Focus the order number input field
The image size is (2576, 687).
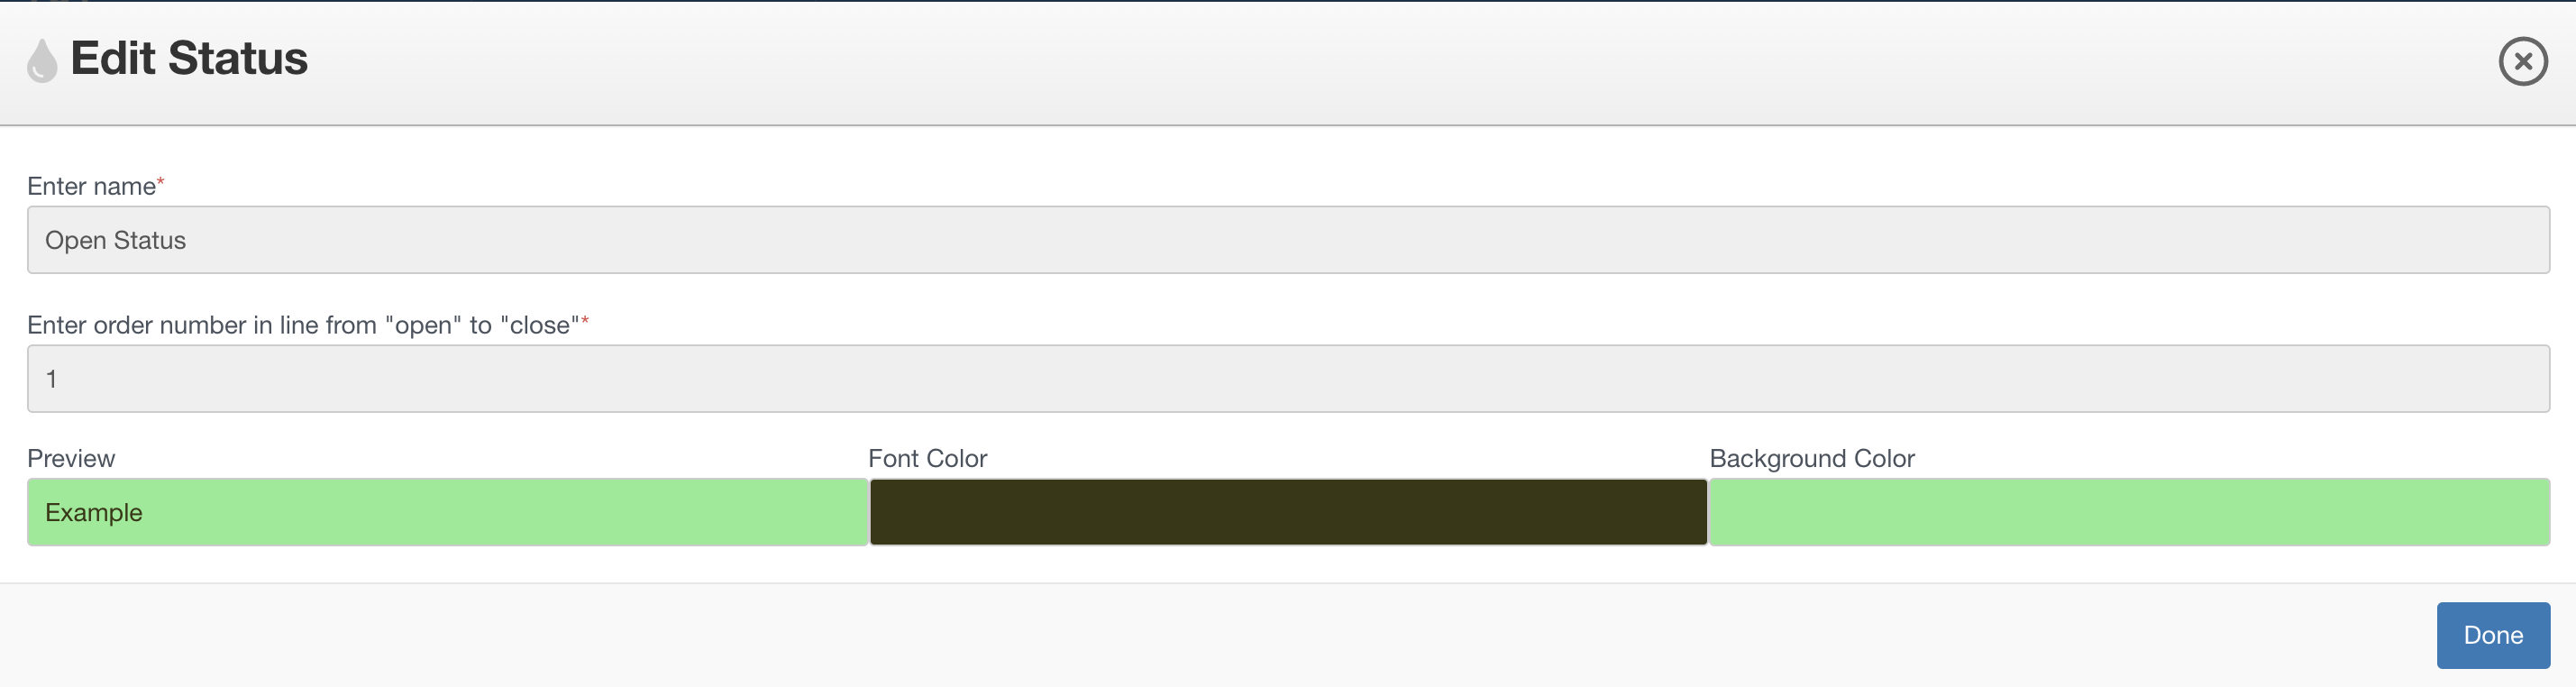(1288, 379)
